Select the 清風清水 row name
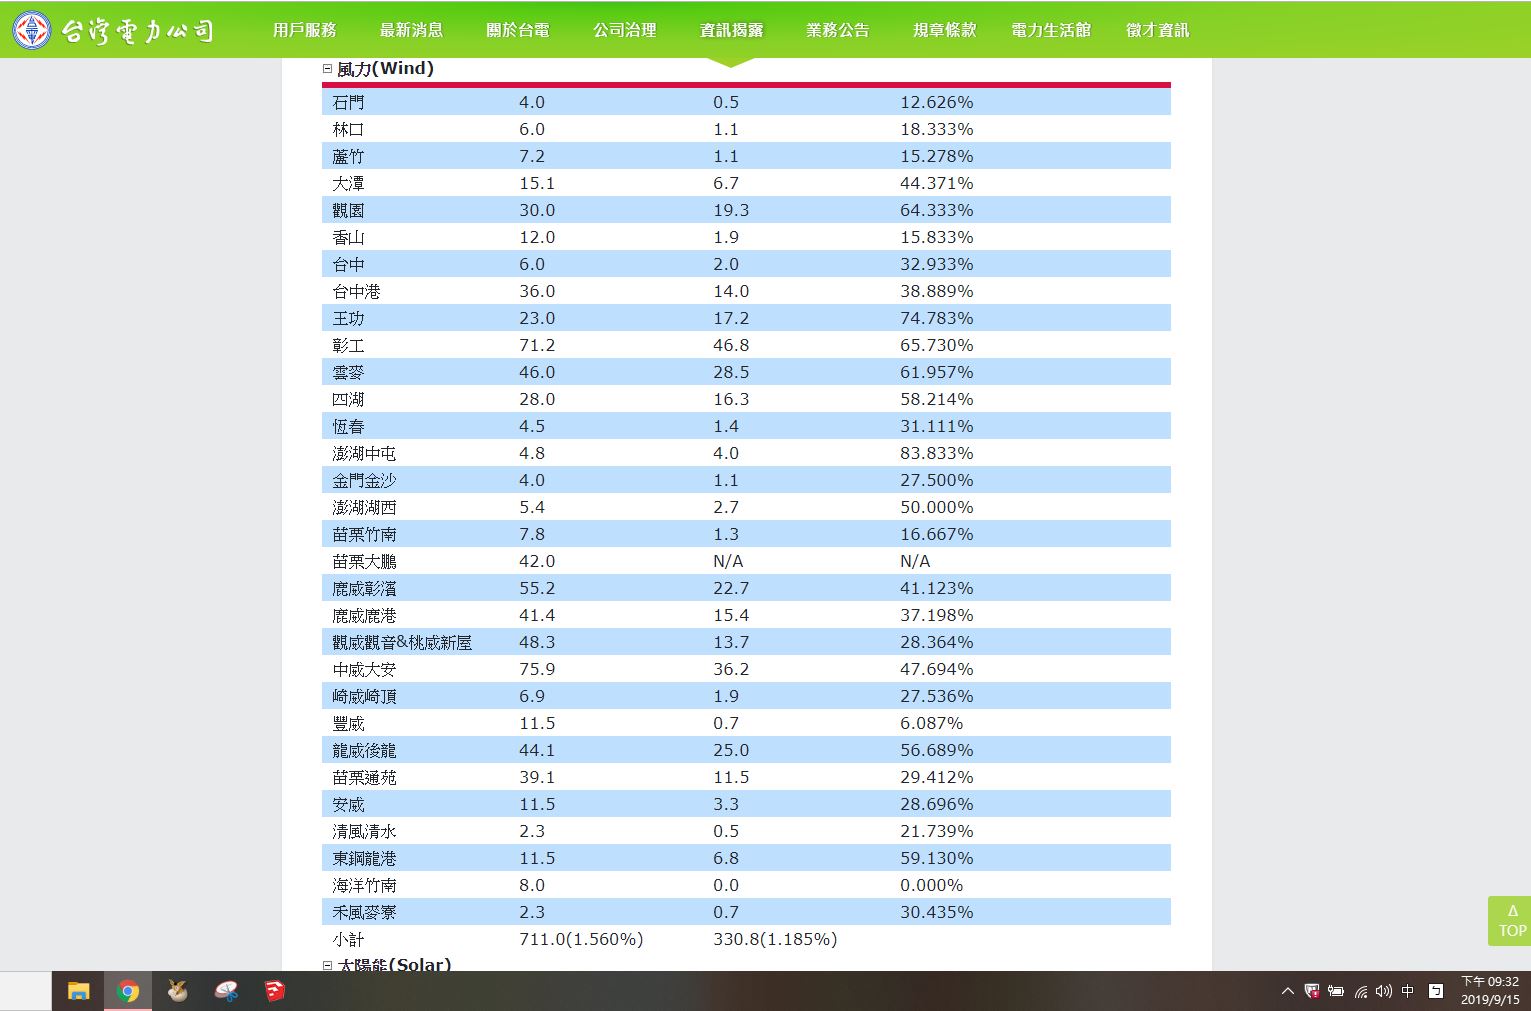Screen dimensions: 1531x1011 click(364, 831)
